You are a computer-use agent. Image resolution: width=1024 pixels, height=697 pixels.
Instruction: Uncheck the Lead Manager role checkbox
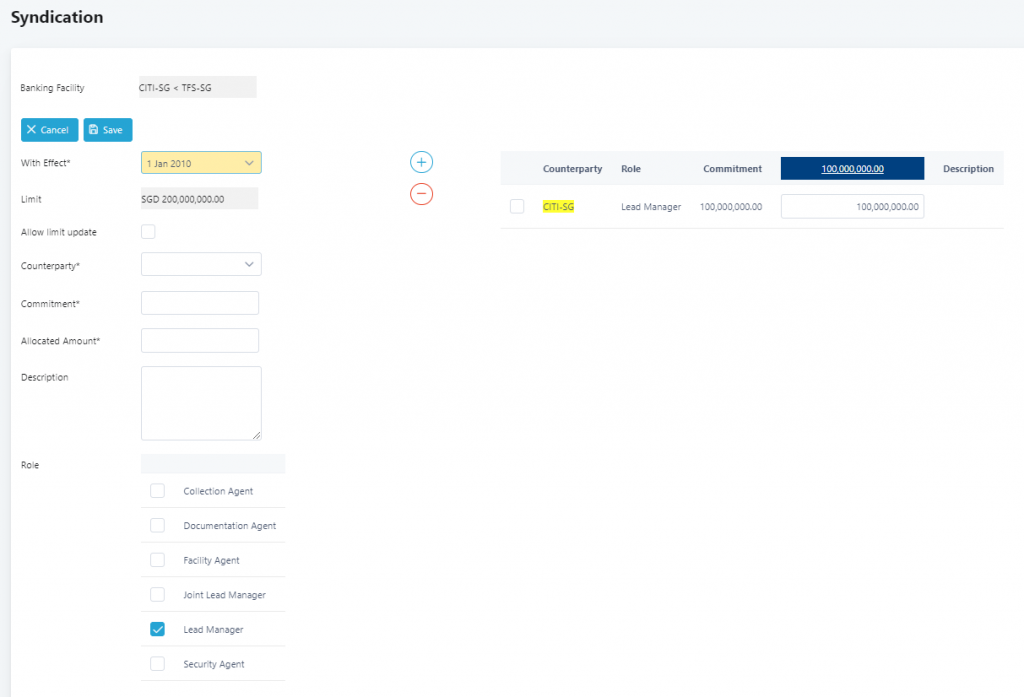coord(157,629)
